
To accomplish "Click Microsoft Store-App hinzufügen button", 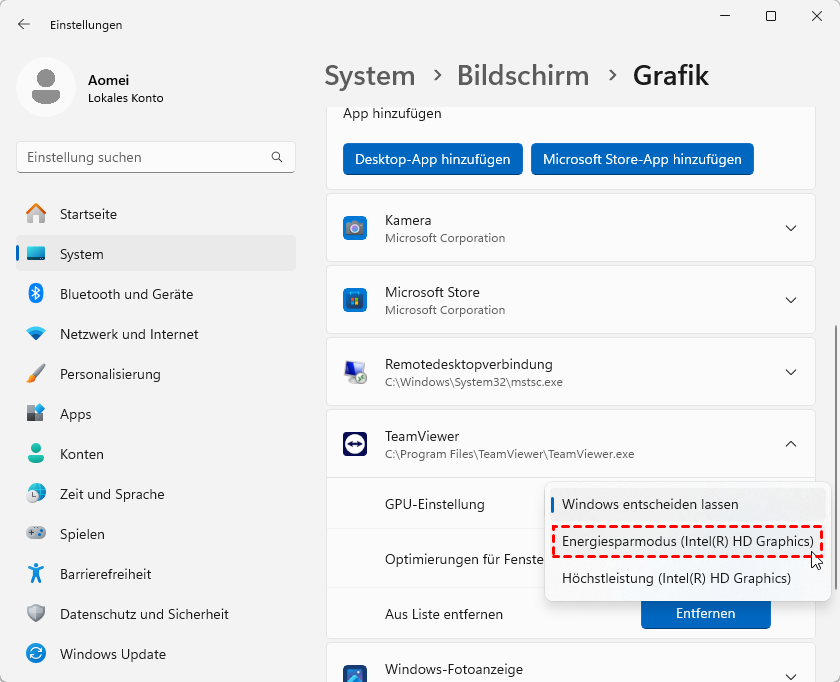I will click(642, 159).
